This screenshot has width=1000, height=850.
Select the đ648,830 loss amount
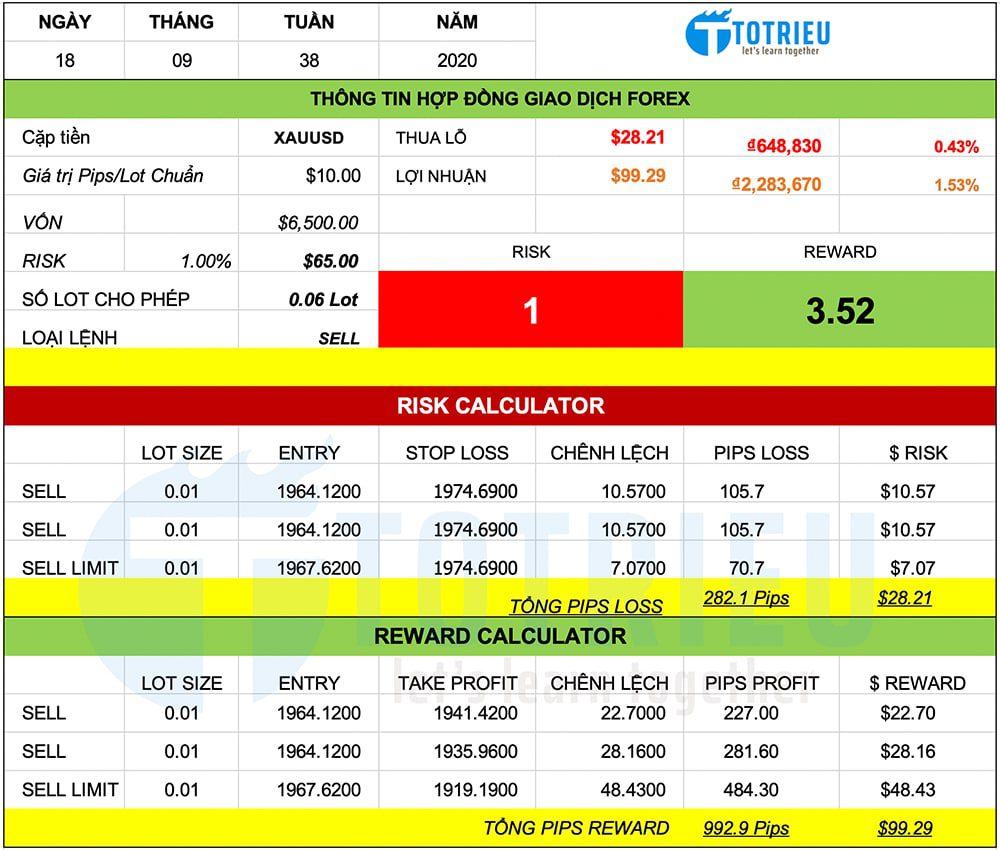coord(784,146)
